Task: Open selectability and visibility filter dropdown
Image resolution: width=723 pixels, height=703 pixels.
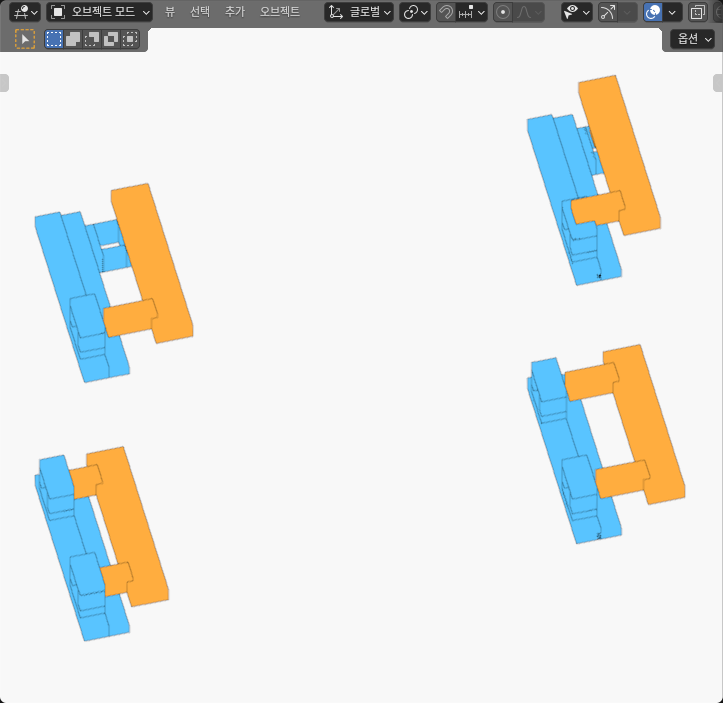Action: coord(577,12)
